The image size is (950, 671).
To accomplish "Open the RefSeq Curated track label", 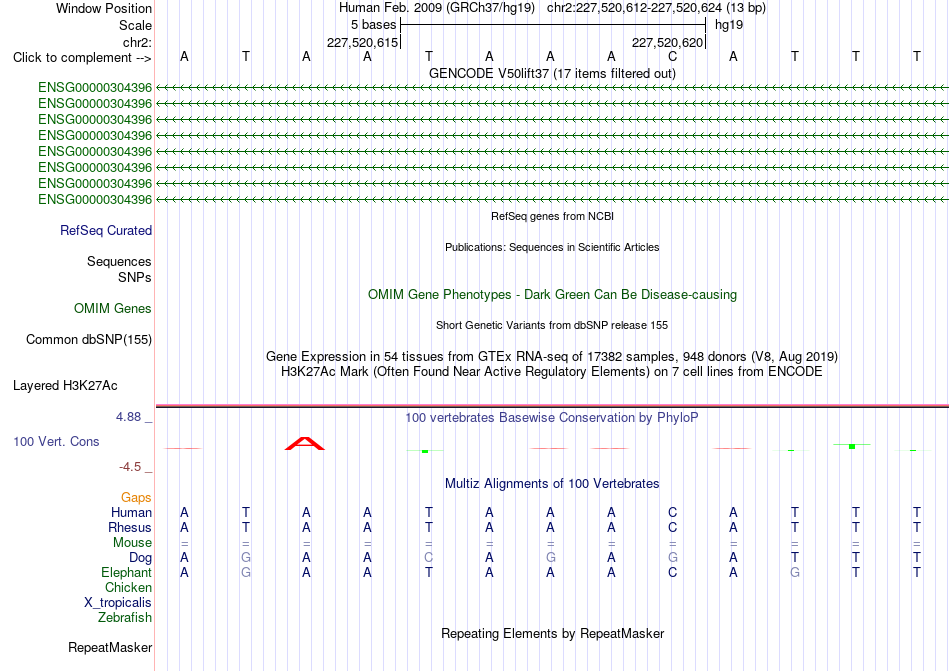I will (106, 231).
